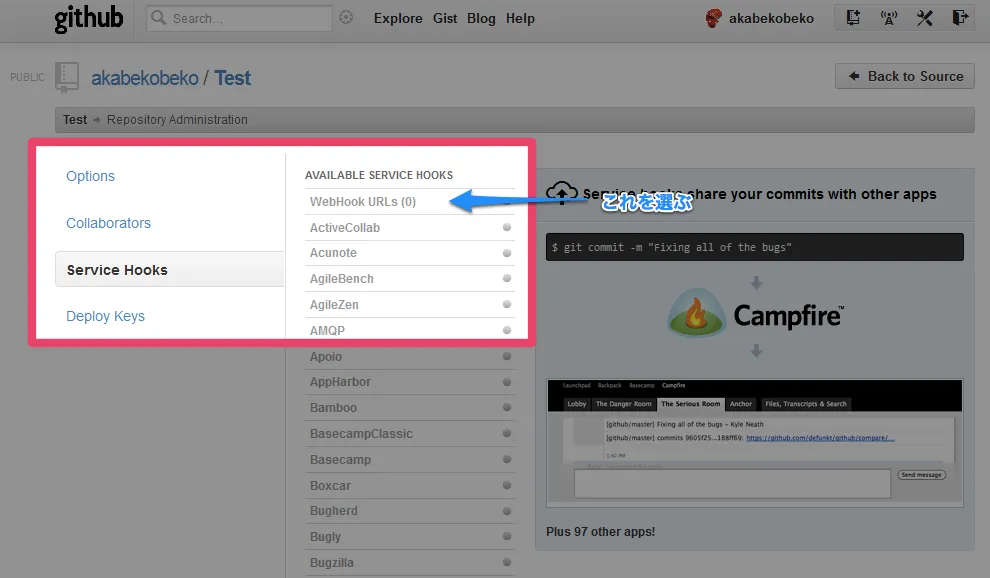Screen dimensions: 990x578
Task: Open the Deploy Keys section
Action: (105, 316)
